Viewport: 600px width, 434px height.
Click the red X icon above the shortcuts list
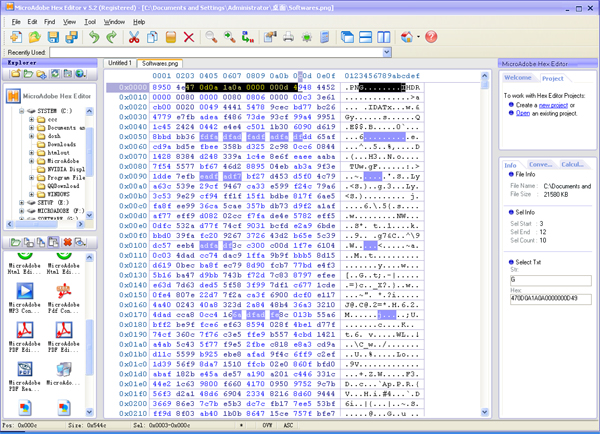(68, 242)
